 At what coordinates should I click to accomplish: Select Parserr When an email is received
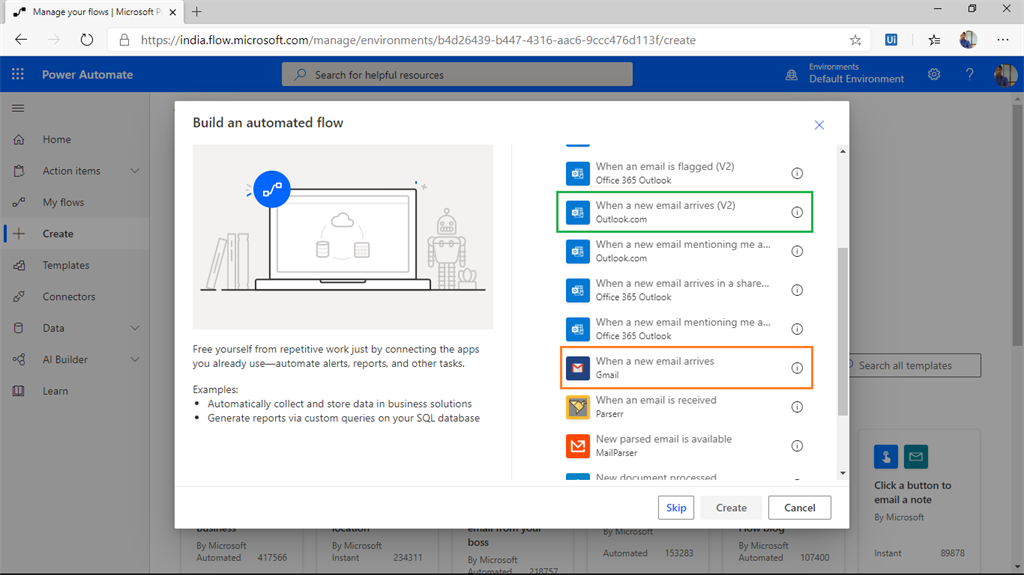(x=686, y=406)
